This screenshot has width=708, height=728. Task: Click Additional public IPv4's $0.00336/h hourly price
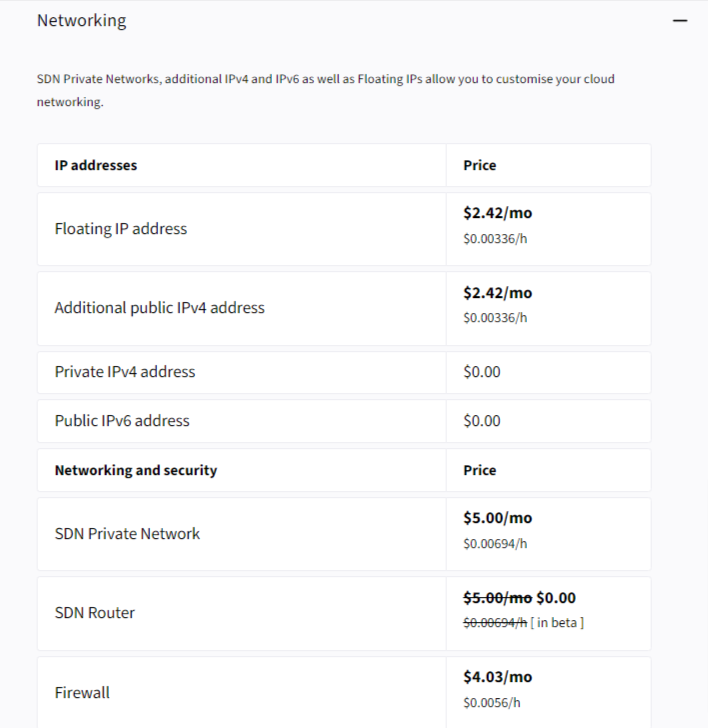click(495, 318)
